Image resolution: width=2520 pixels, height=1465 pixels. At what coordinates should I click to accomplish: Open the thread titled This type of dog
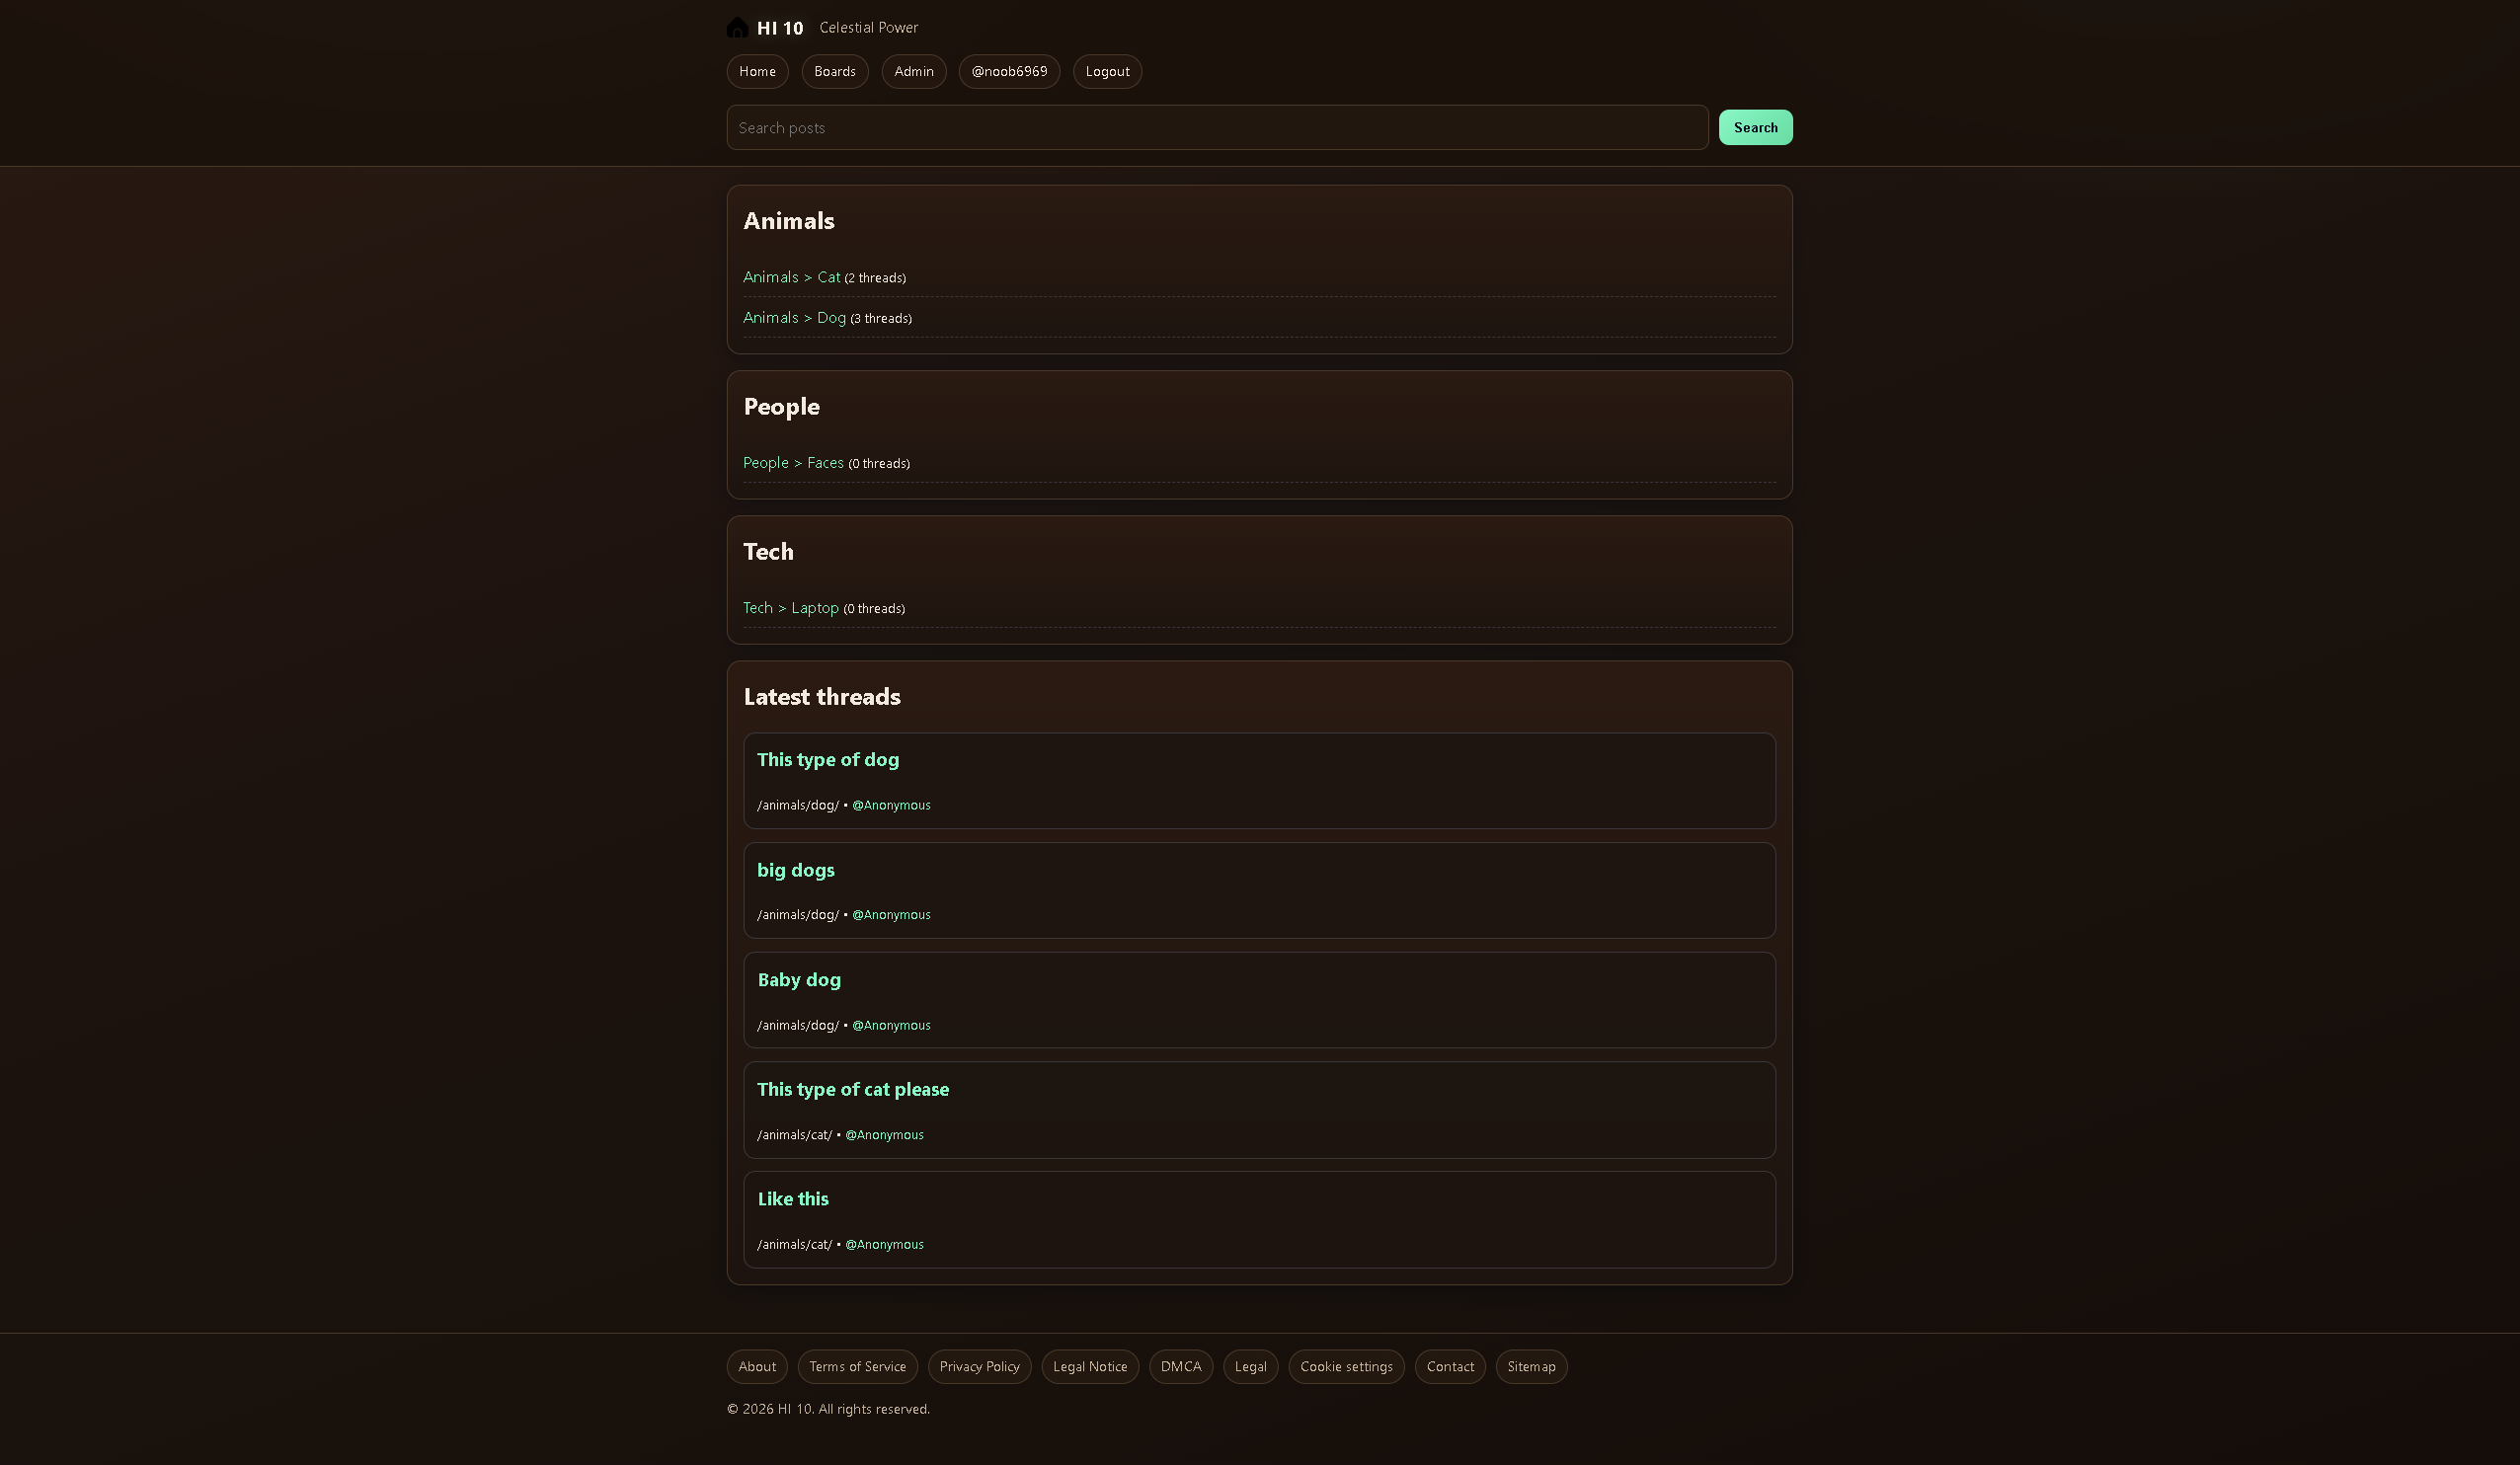click(828, 760)
